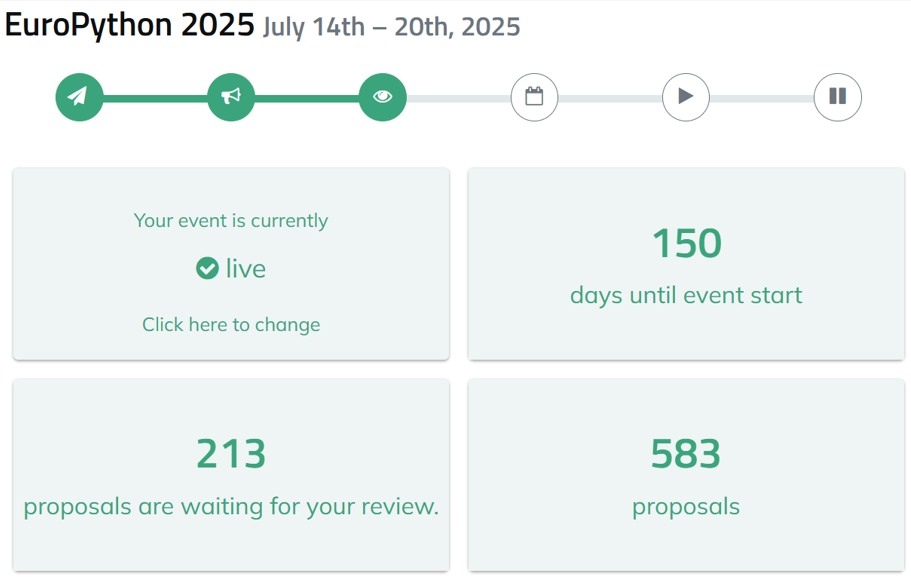The image size is (911, 579).
Task: Click the 150 days countdown number
Action: pos(686,243)
